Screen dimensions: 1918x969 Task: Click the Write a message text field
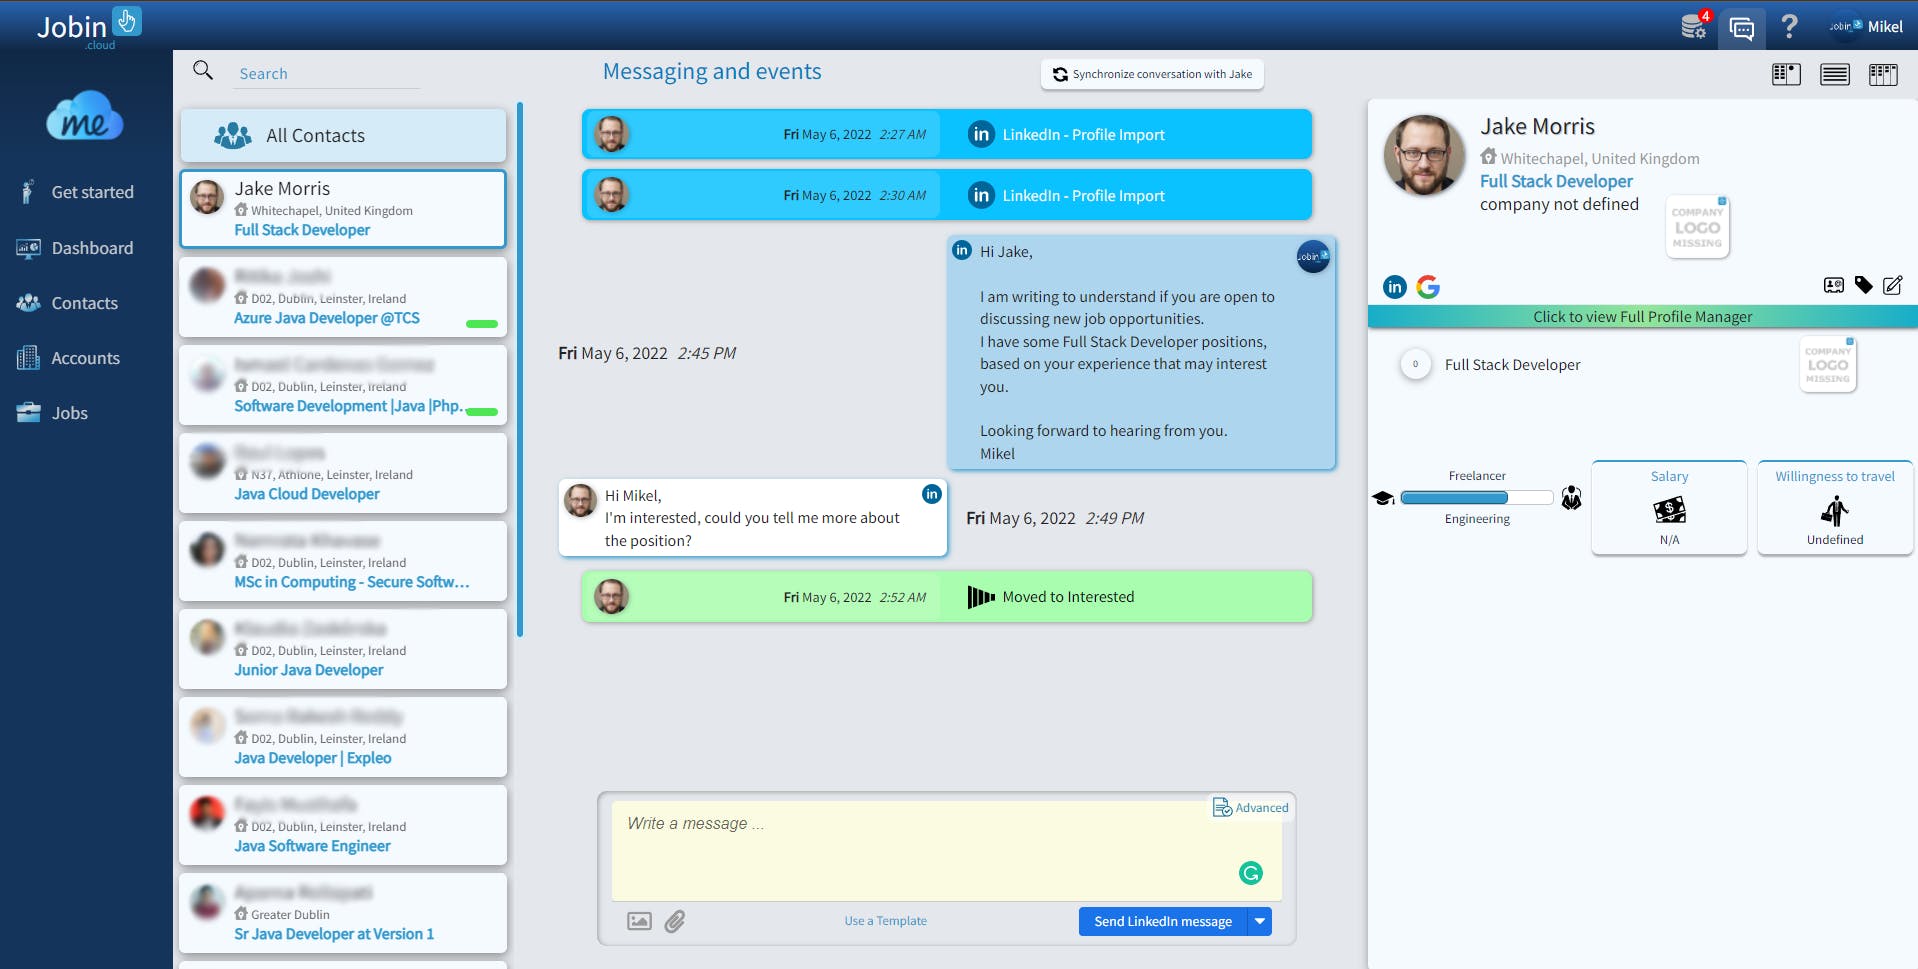946,850
